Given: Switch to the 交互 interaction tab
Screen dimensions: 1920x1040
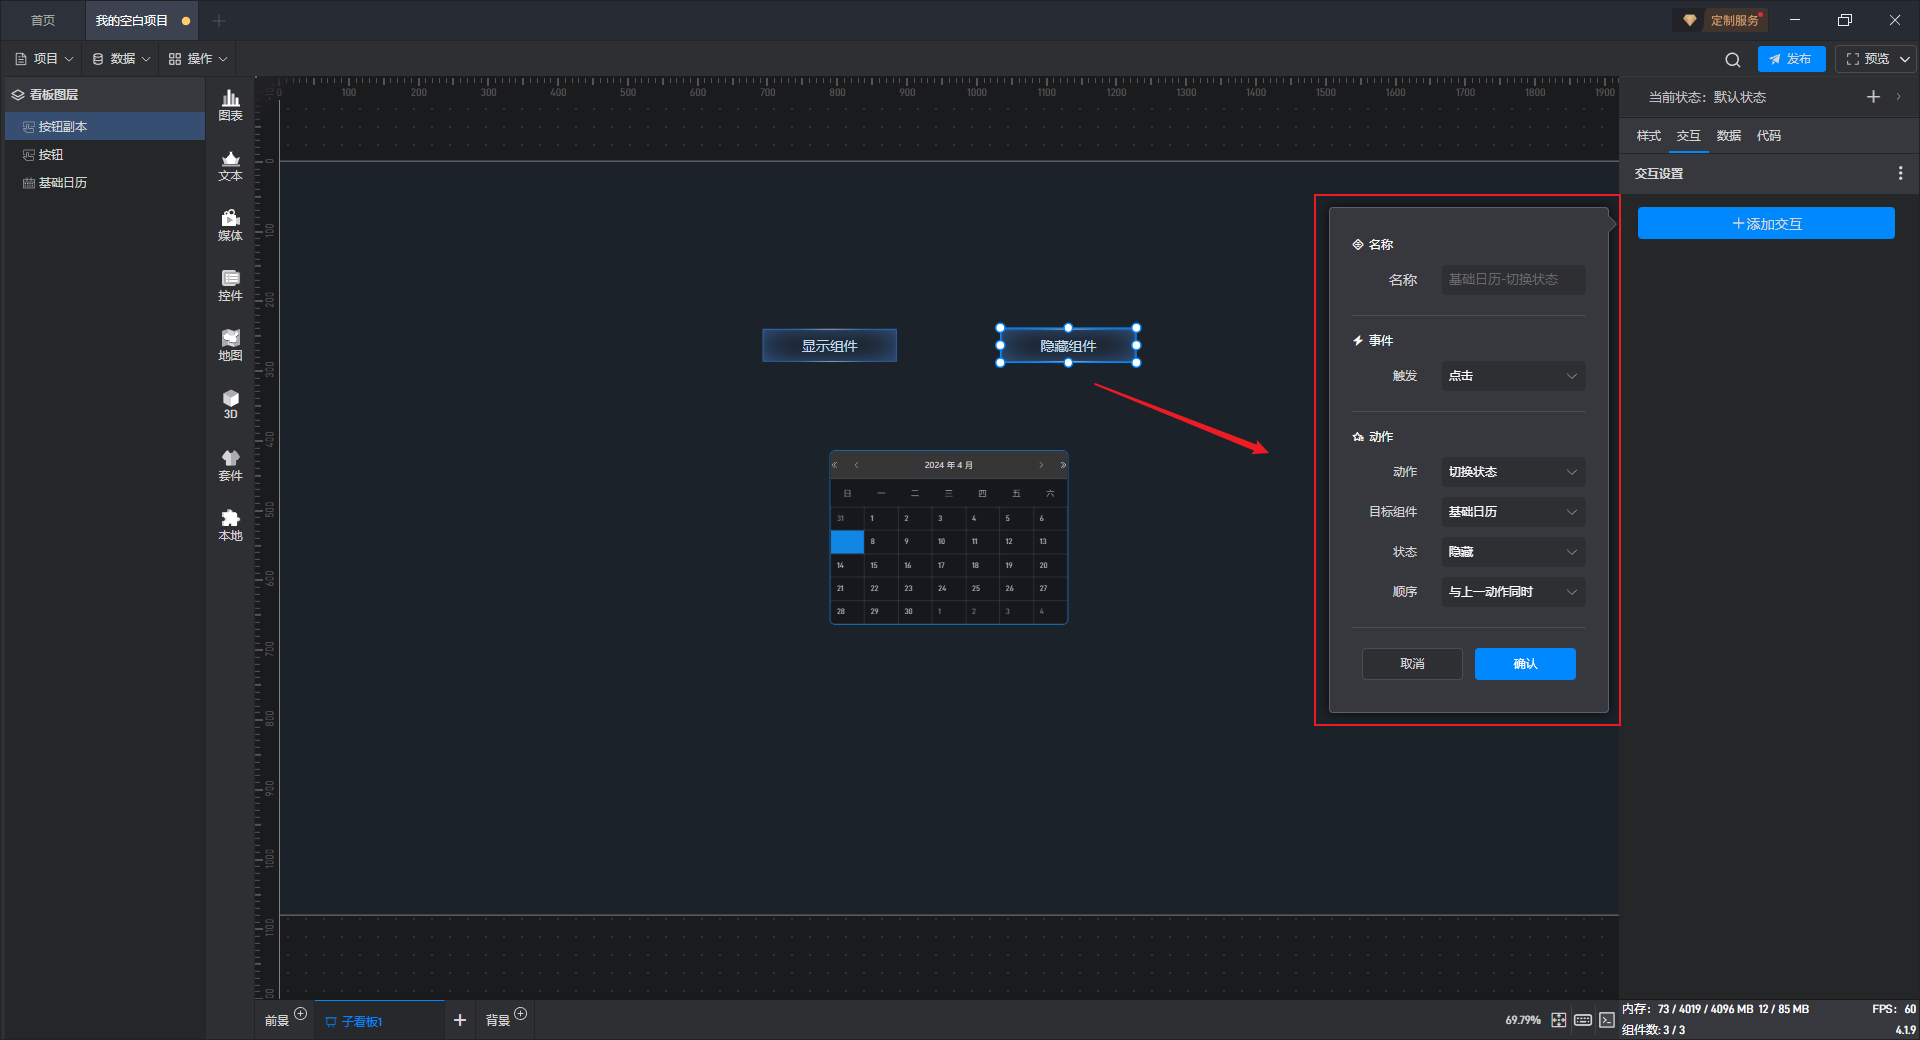Looking at the screenshot, I should pyautogui.click(x=1688, y=136).
